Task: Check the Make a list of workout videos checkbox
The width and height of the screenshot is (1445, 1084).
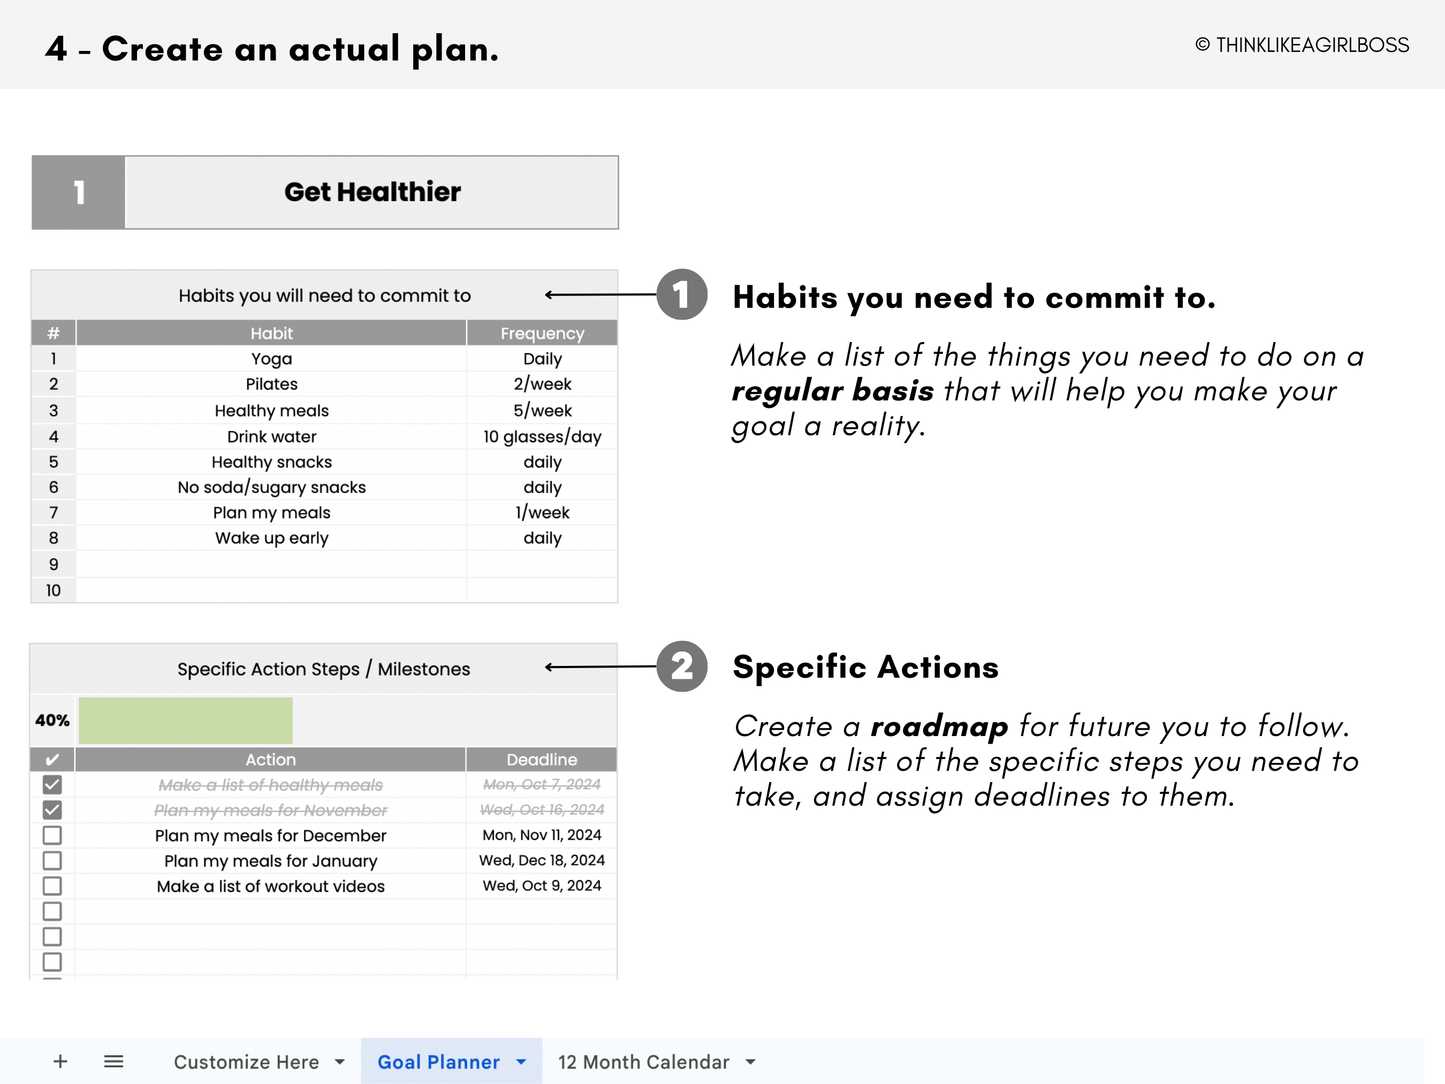Action: pyautogui.click(x=52, y=886)
